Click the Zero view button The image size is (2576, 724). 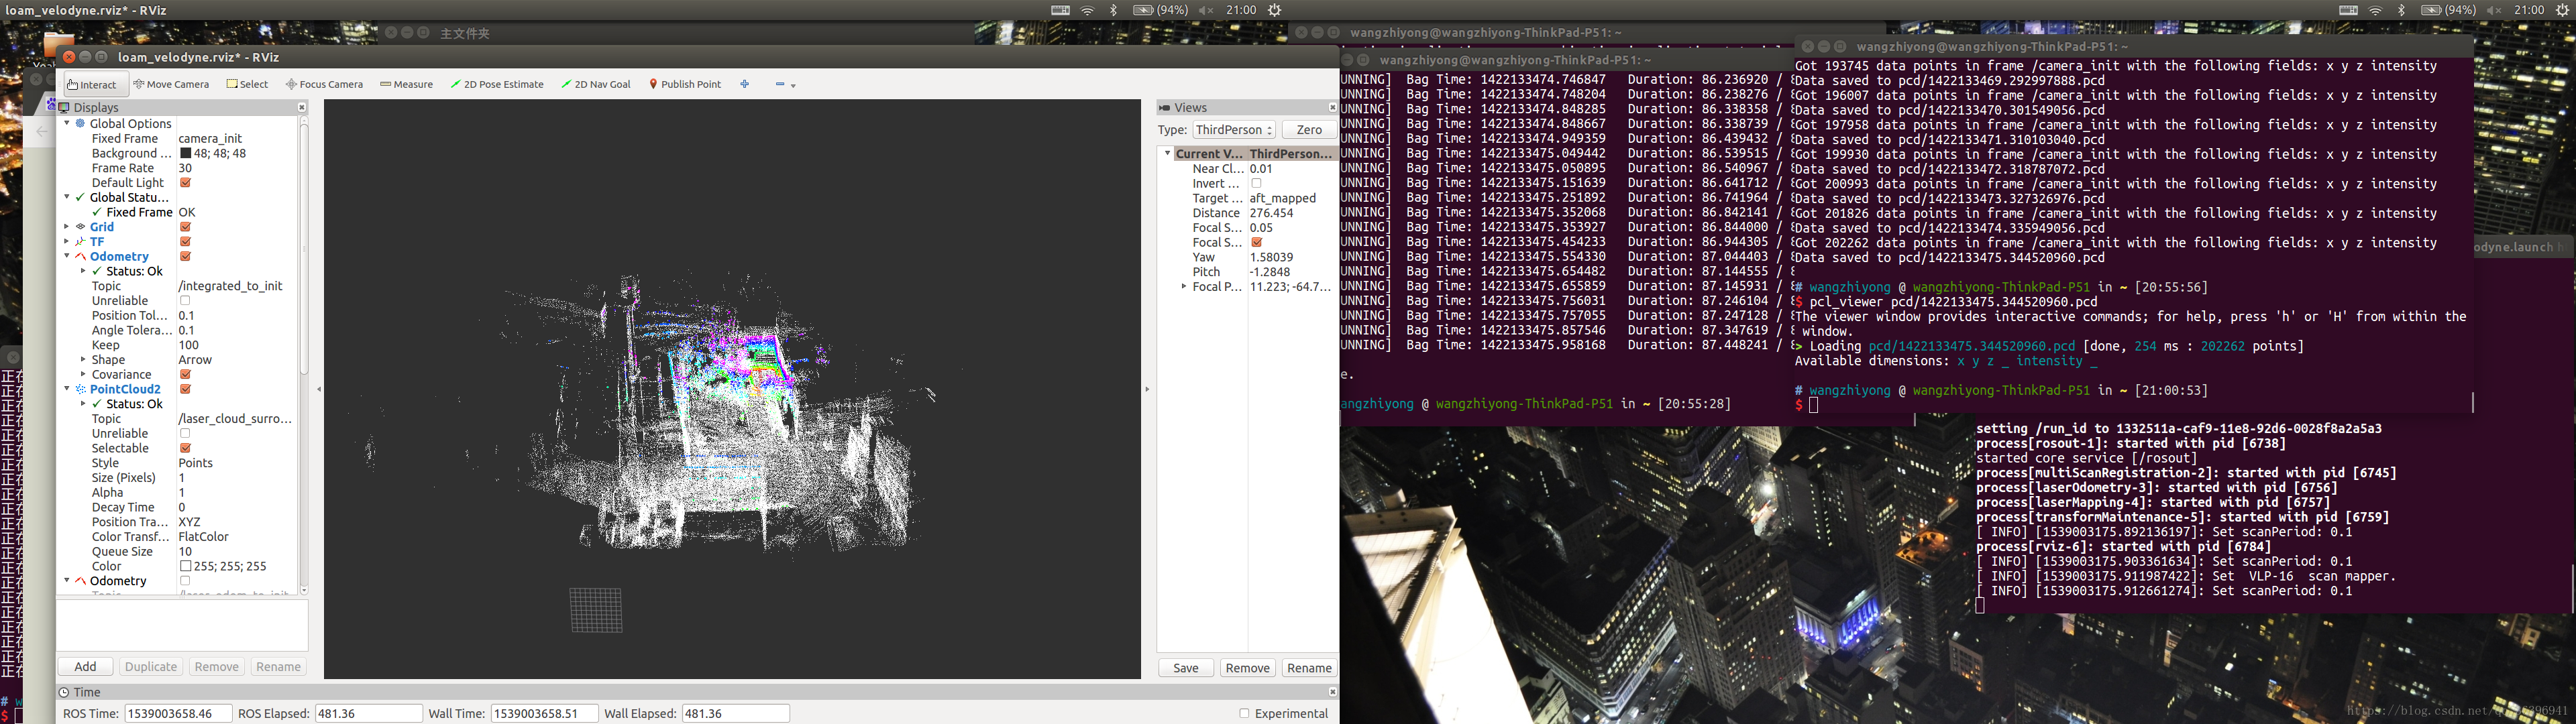1309,130
